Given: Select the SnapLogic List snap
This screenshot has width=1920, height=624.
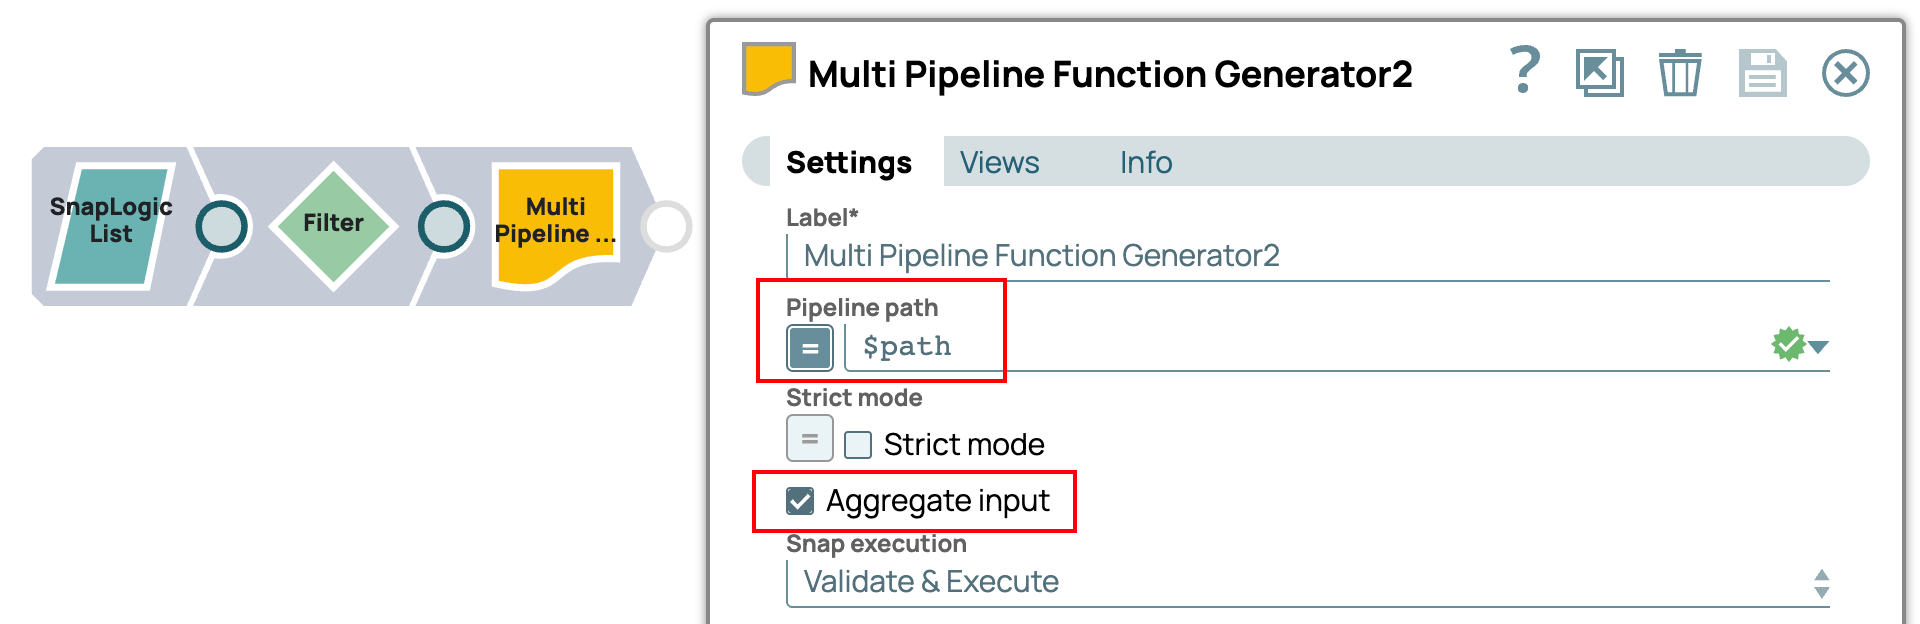Looking at the screenshot, I should pos(110,226).
